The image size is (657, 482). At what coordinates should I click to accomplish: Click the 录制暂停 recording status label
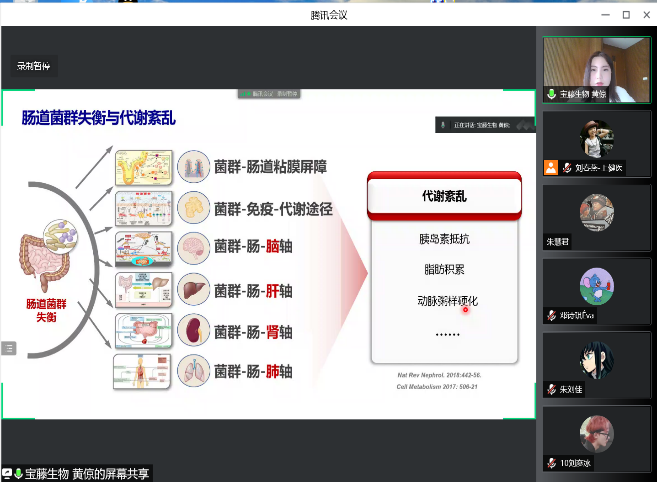(x=32, y=66)
